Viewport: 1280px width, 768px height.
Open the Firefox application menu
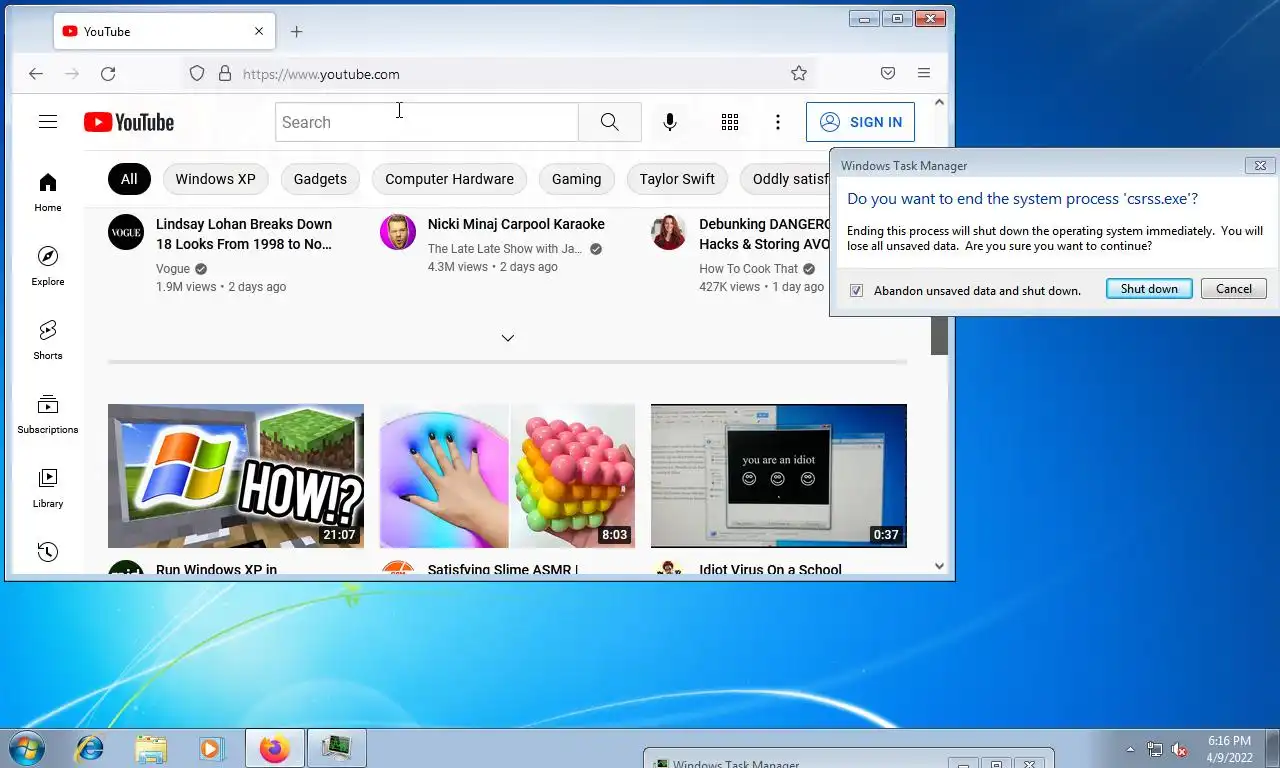point(924,74)
